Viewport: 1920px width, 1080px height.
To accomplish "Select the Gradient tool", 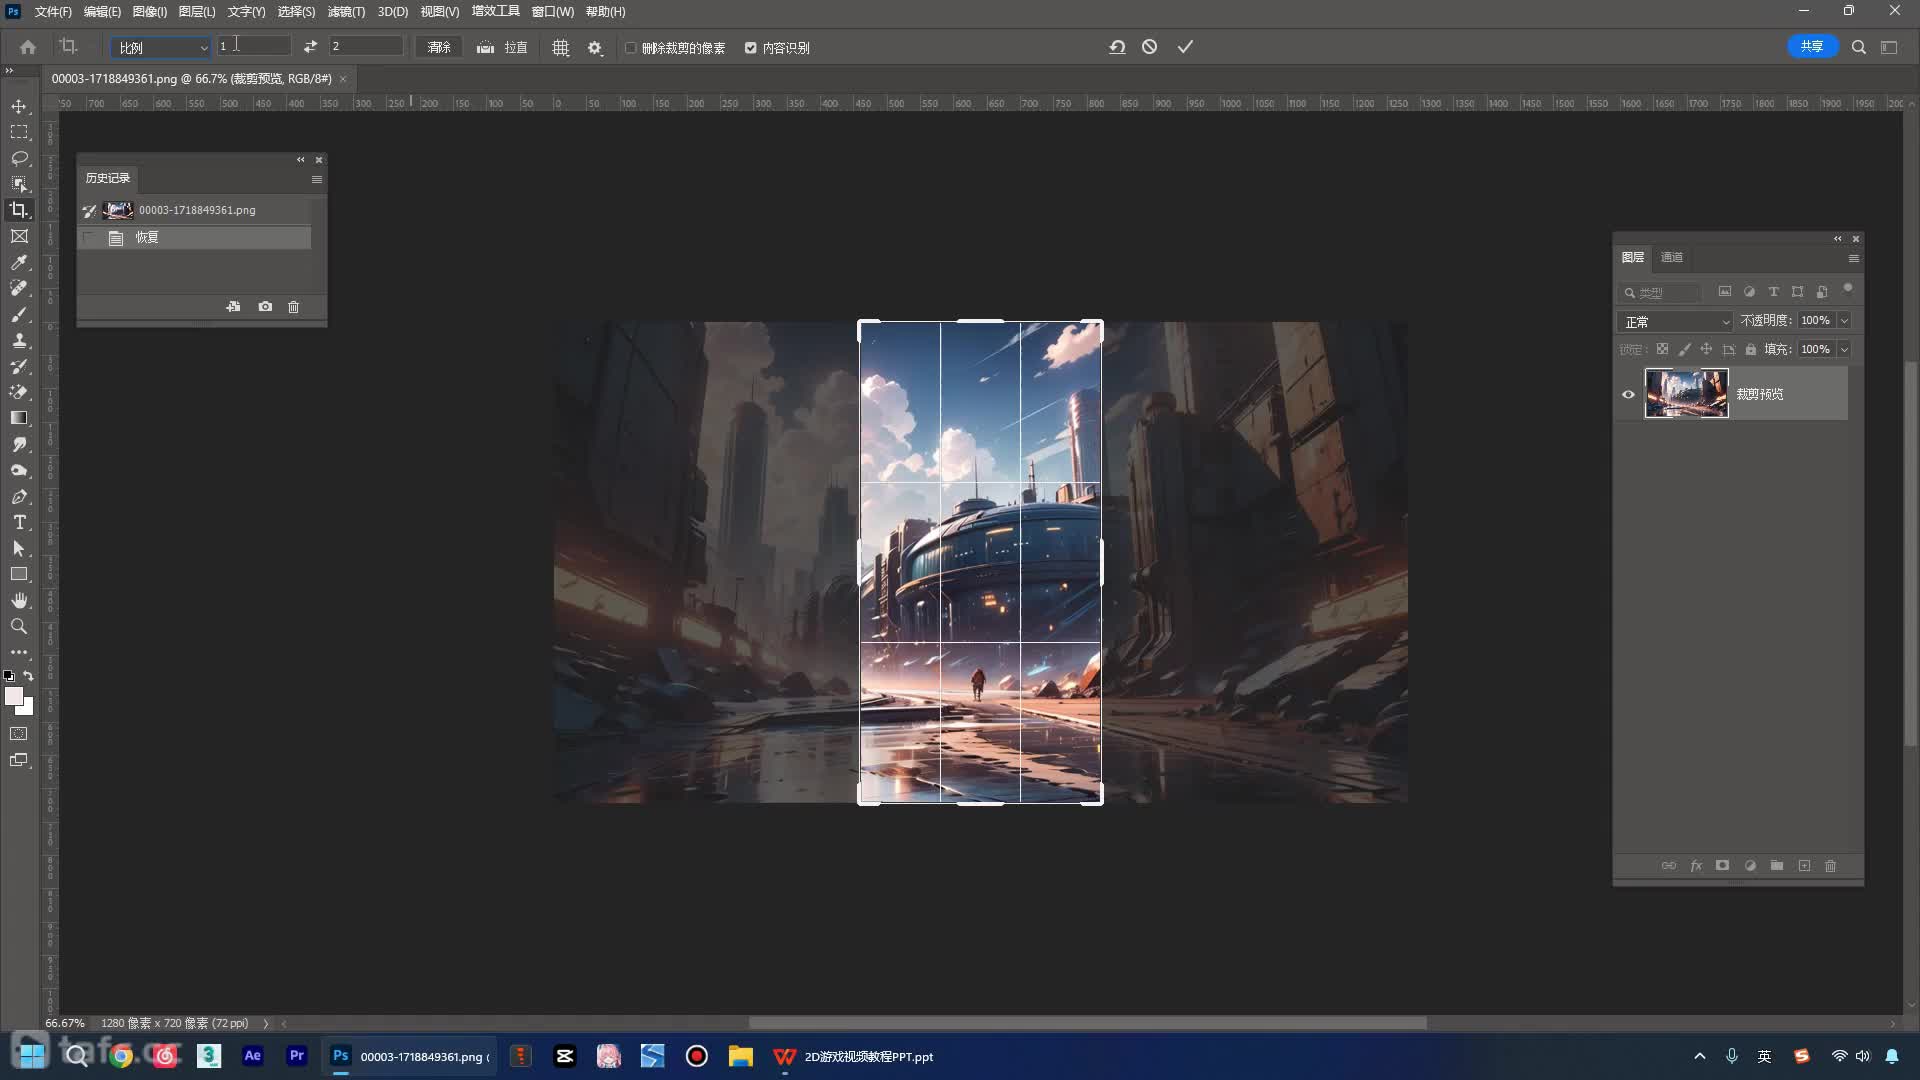I will coord(19,418).
